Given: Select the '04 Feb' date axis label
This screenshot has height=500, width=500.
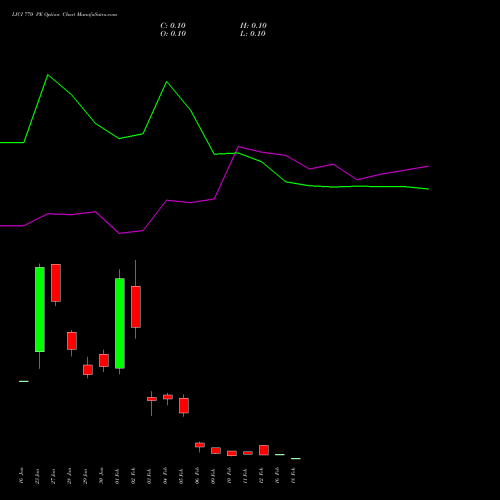Looking at the screenshot, I should tap(165, 476).
